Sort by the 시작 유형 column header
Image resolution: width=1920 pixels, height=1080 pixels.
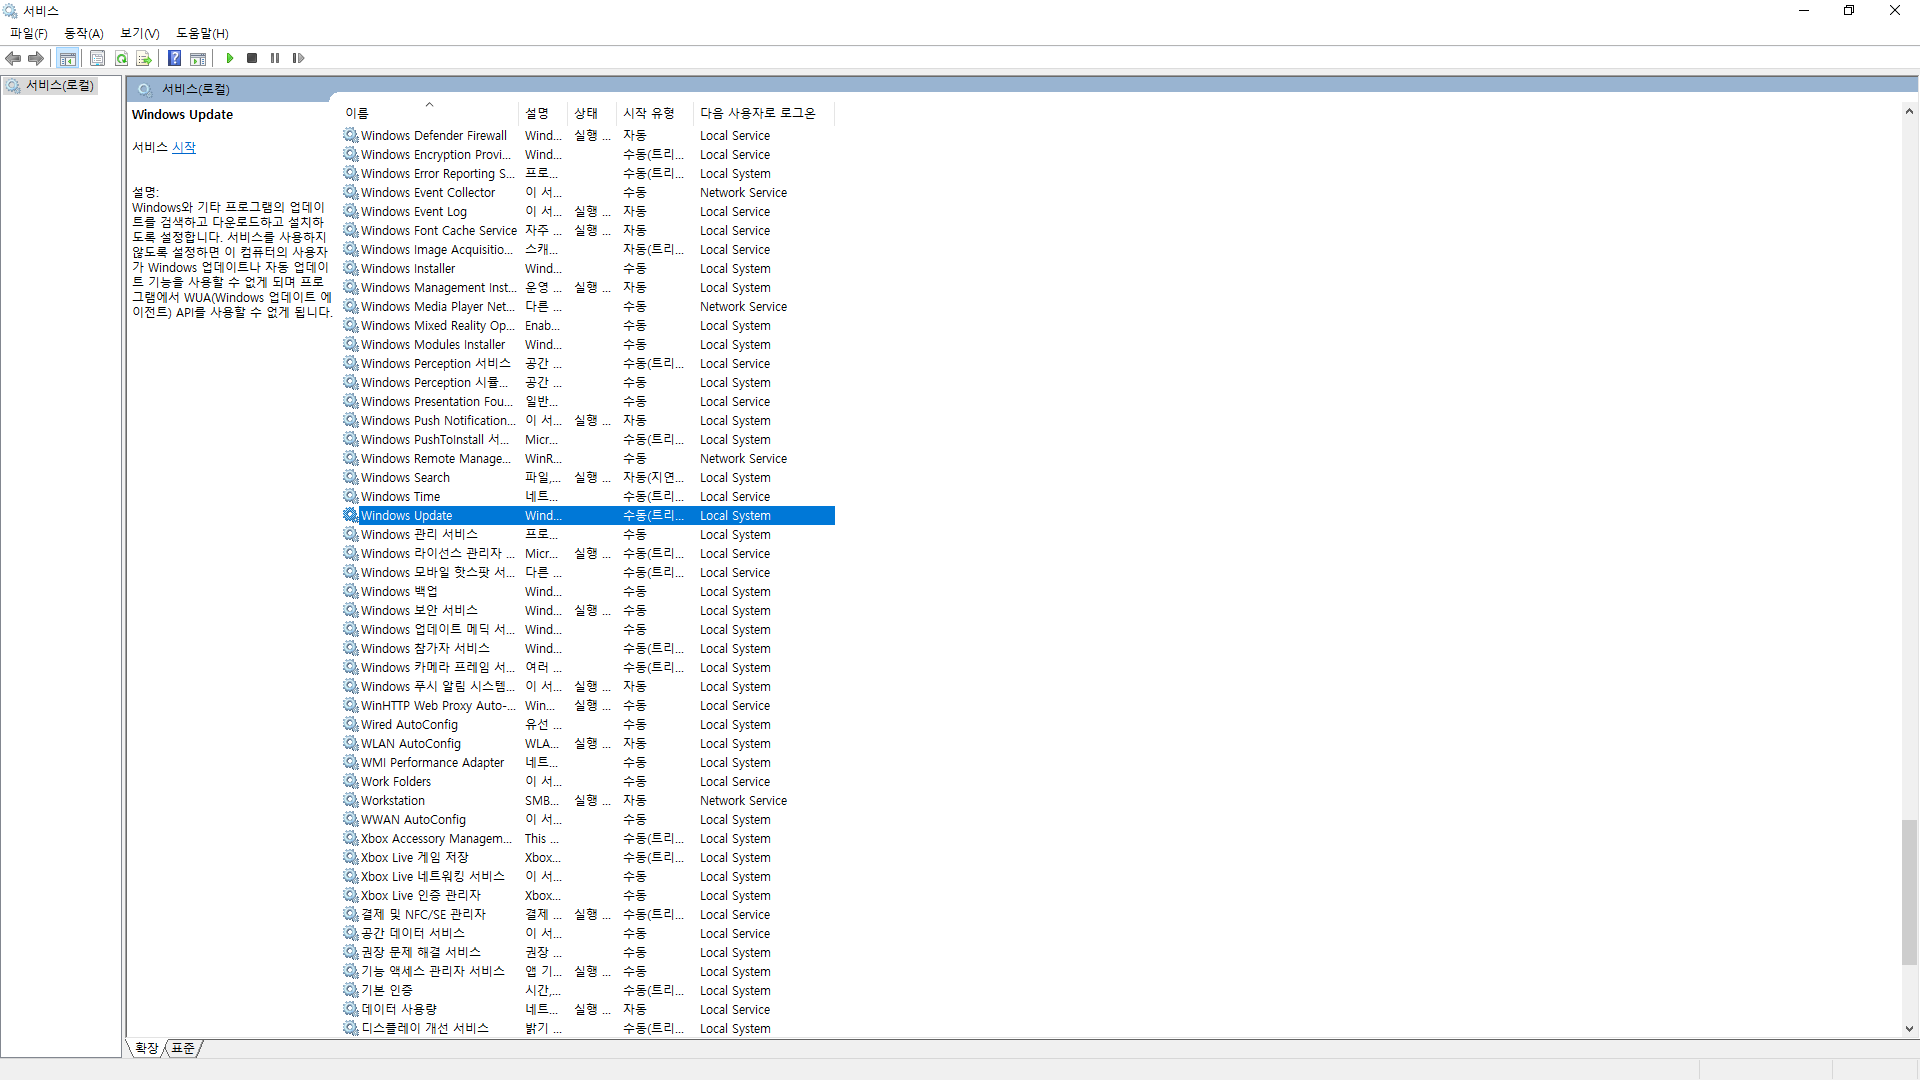(648, 113)
